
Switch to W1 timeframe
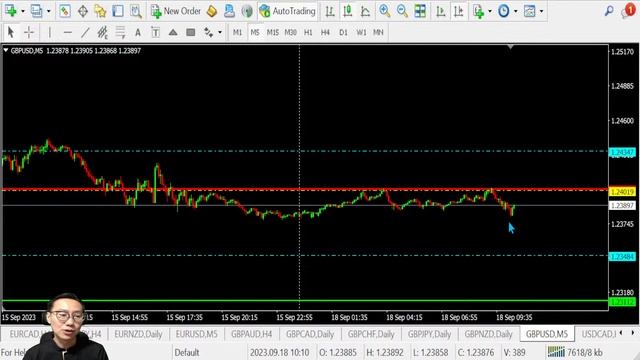(361, 32)
